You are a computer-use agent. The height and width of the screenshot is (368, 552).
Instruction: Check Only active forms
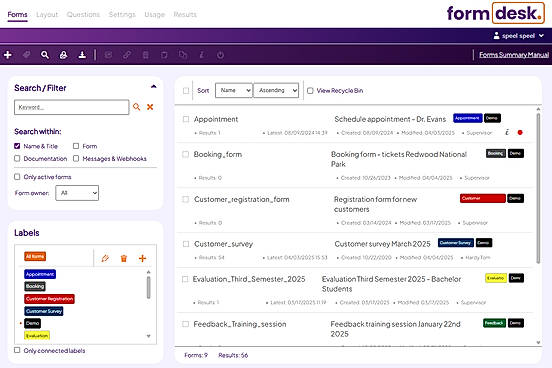(x=17, y=177)
